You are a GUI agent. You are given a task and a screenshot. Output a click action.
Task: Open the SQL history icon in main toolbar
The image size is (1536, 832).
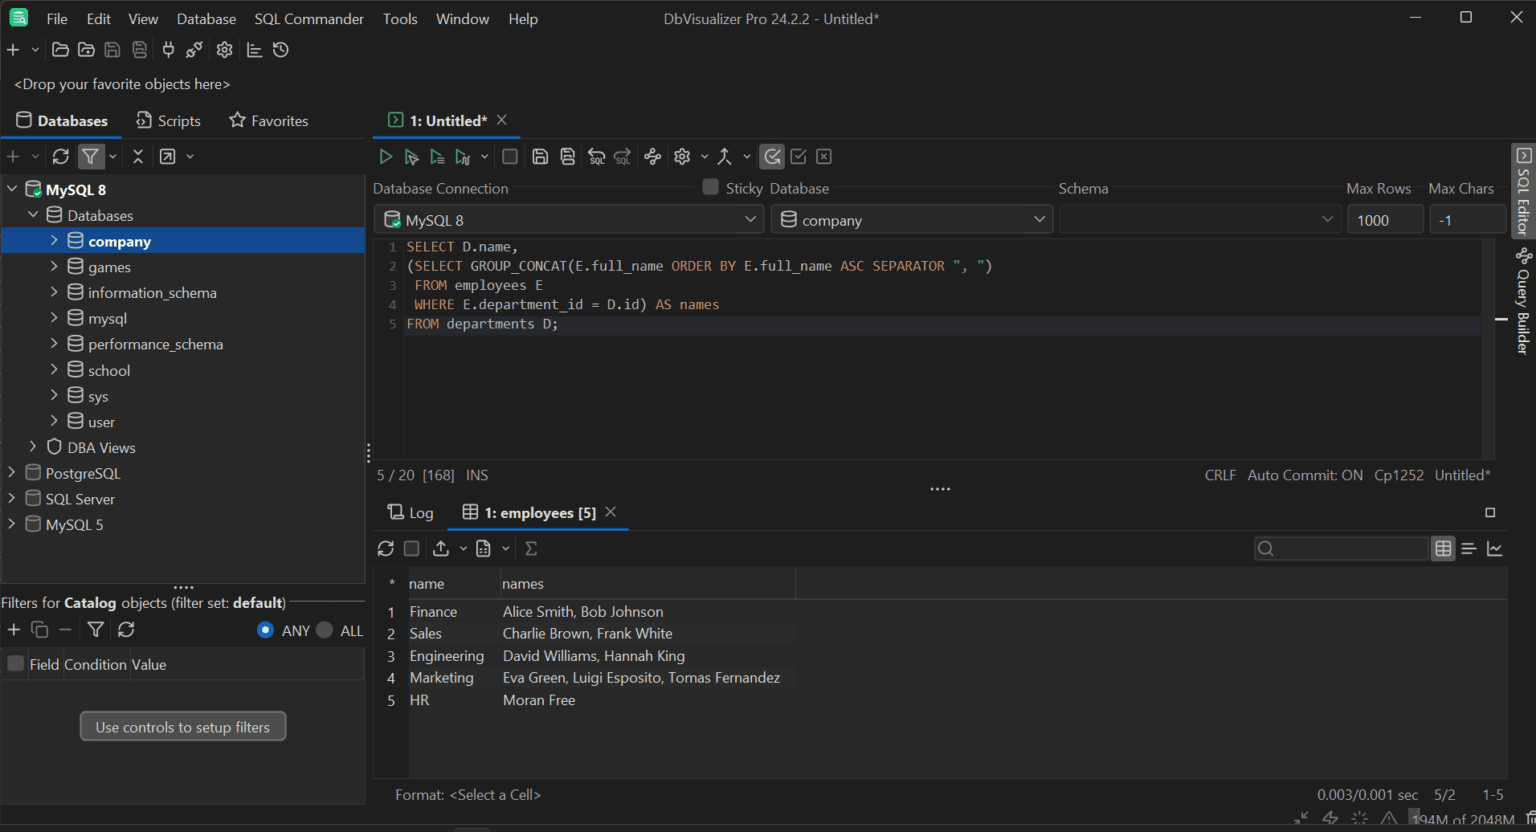click(280, 49)
